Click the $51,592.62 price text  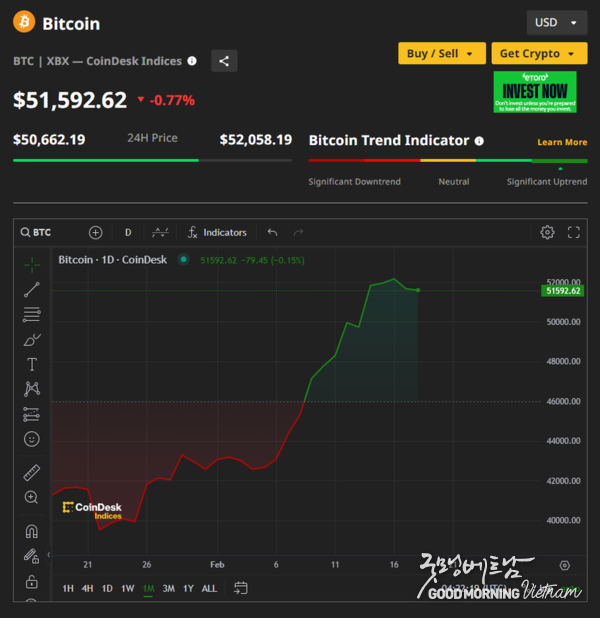coord(70,100)
